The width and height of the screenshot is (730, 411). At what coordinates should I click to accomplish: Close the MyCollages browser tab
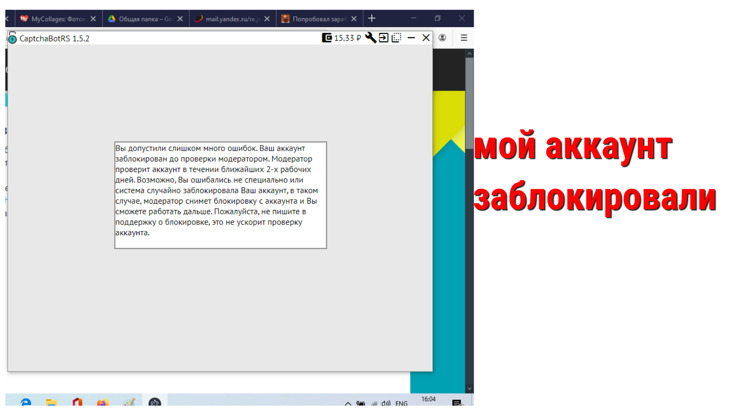93,19
